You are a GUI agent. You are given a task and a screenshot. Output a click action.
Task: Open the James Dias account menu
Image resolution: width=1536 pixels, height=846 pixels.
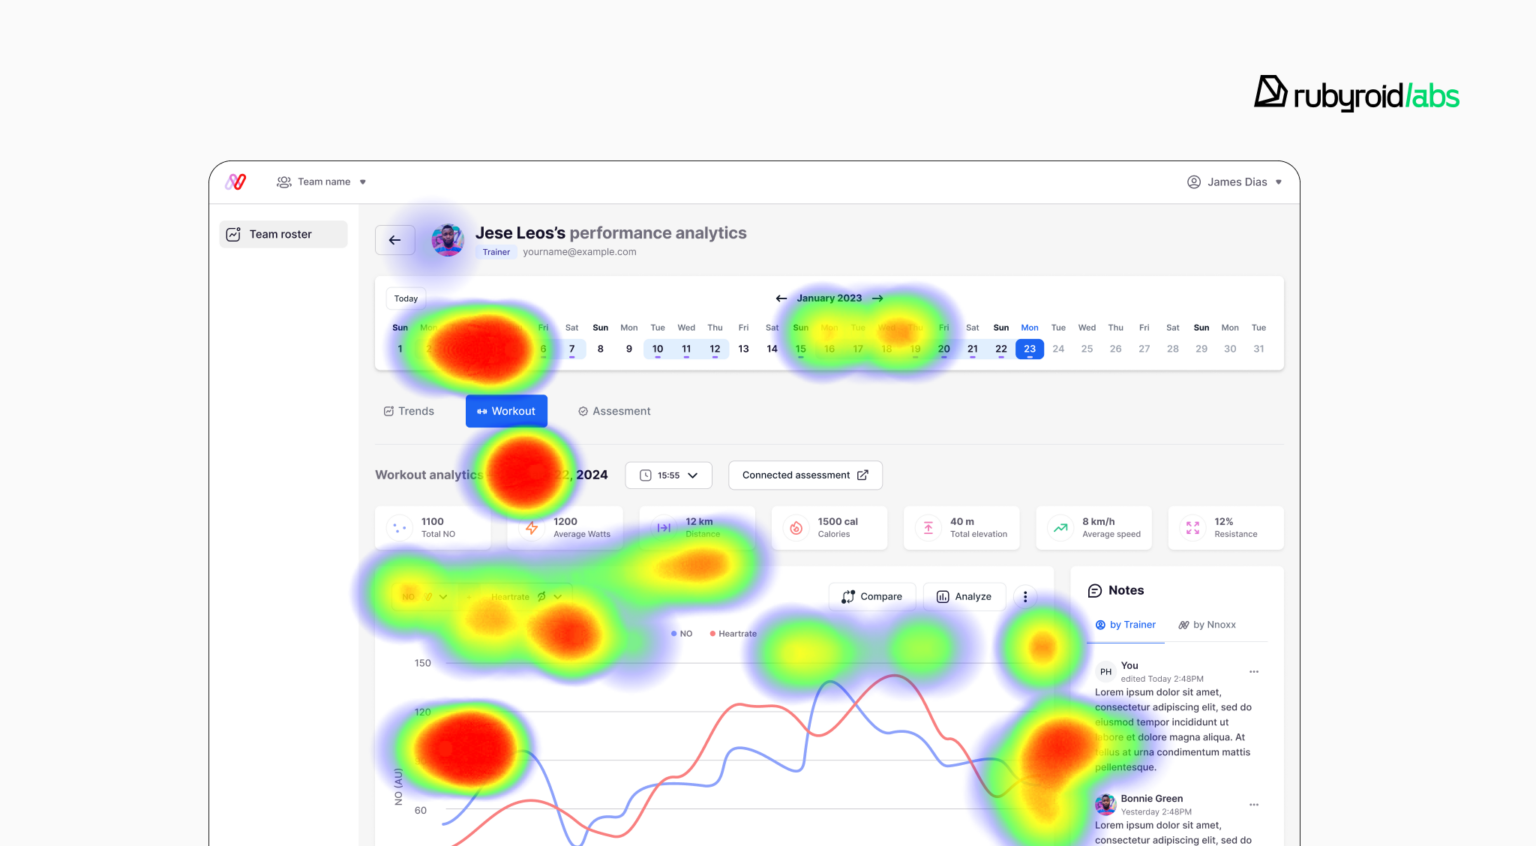1236,181
